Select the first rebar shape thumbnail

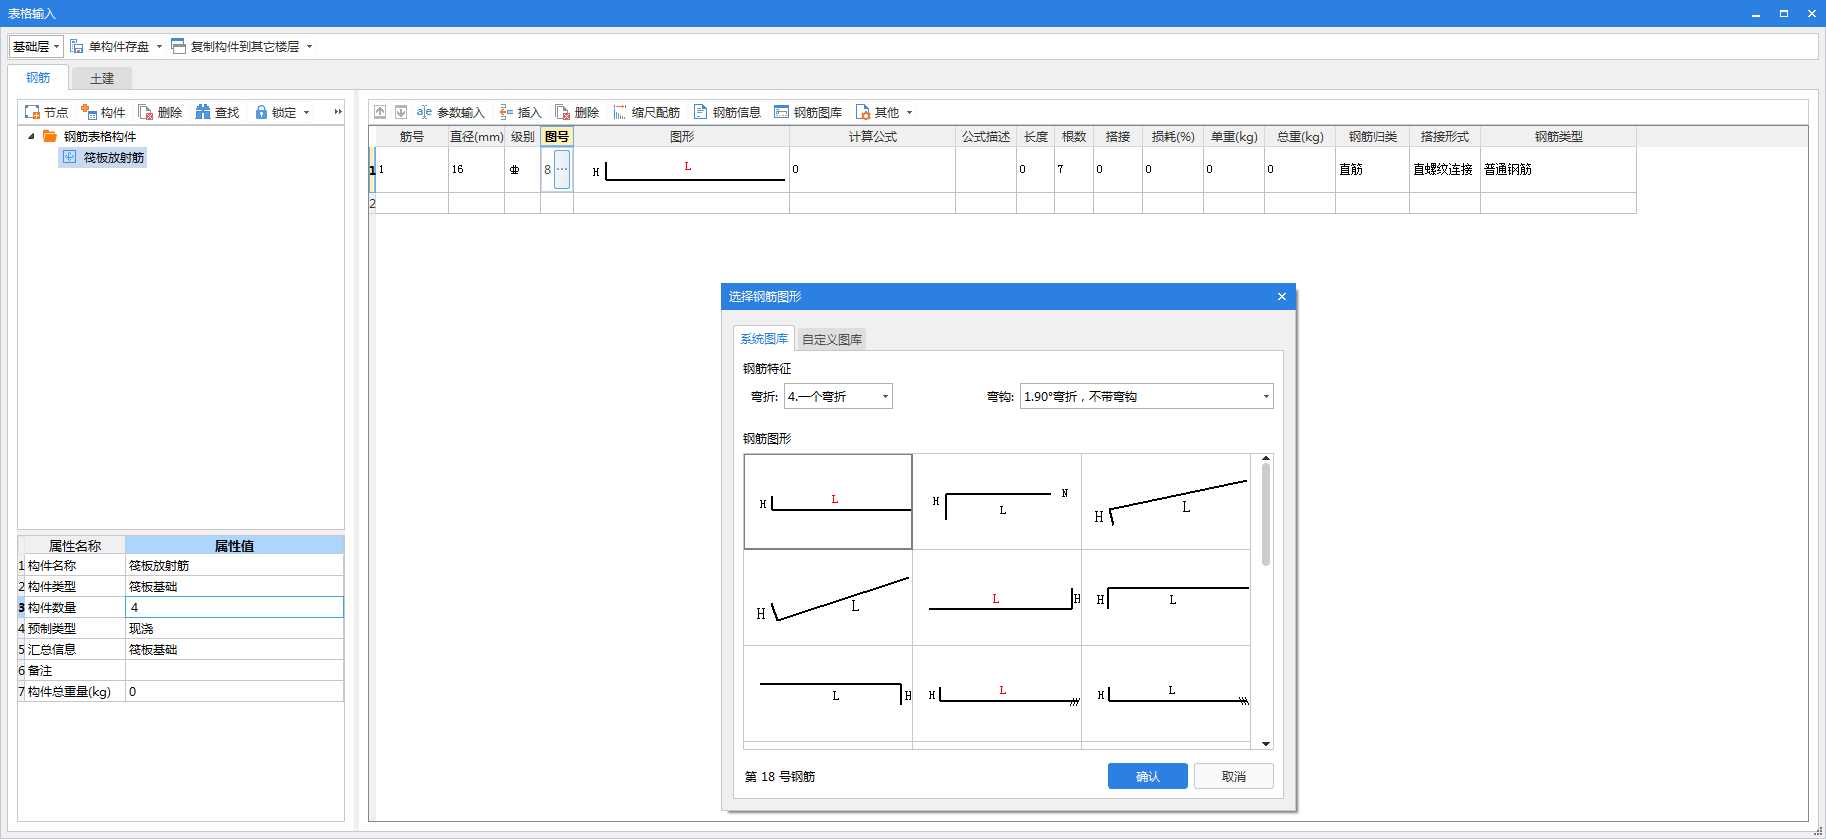(828, 502)
